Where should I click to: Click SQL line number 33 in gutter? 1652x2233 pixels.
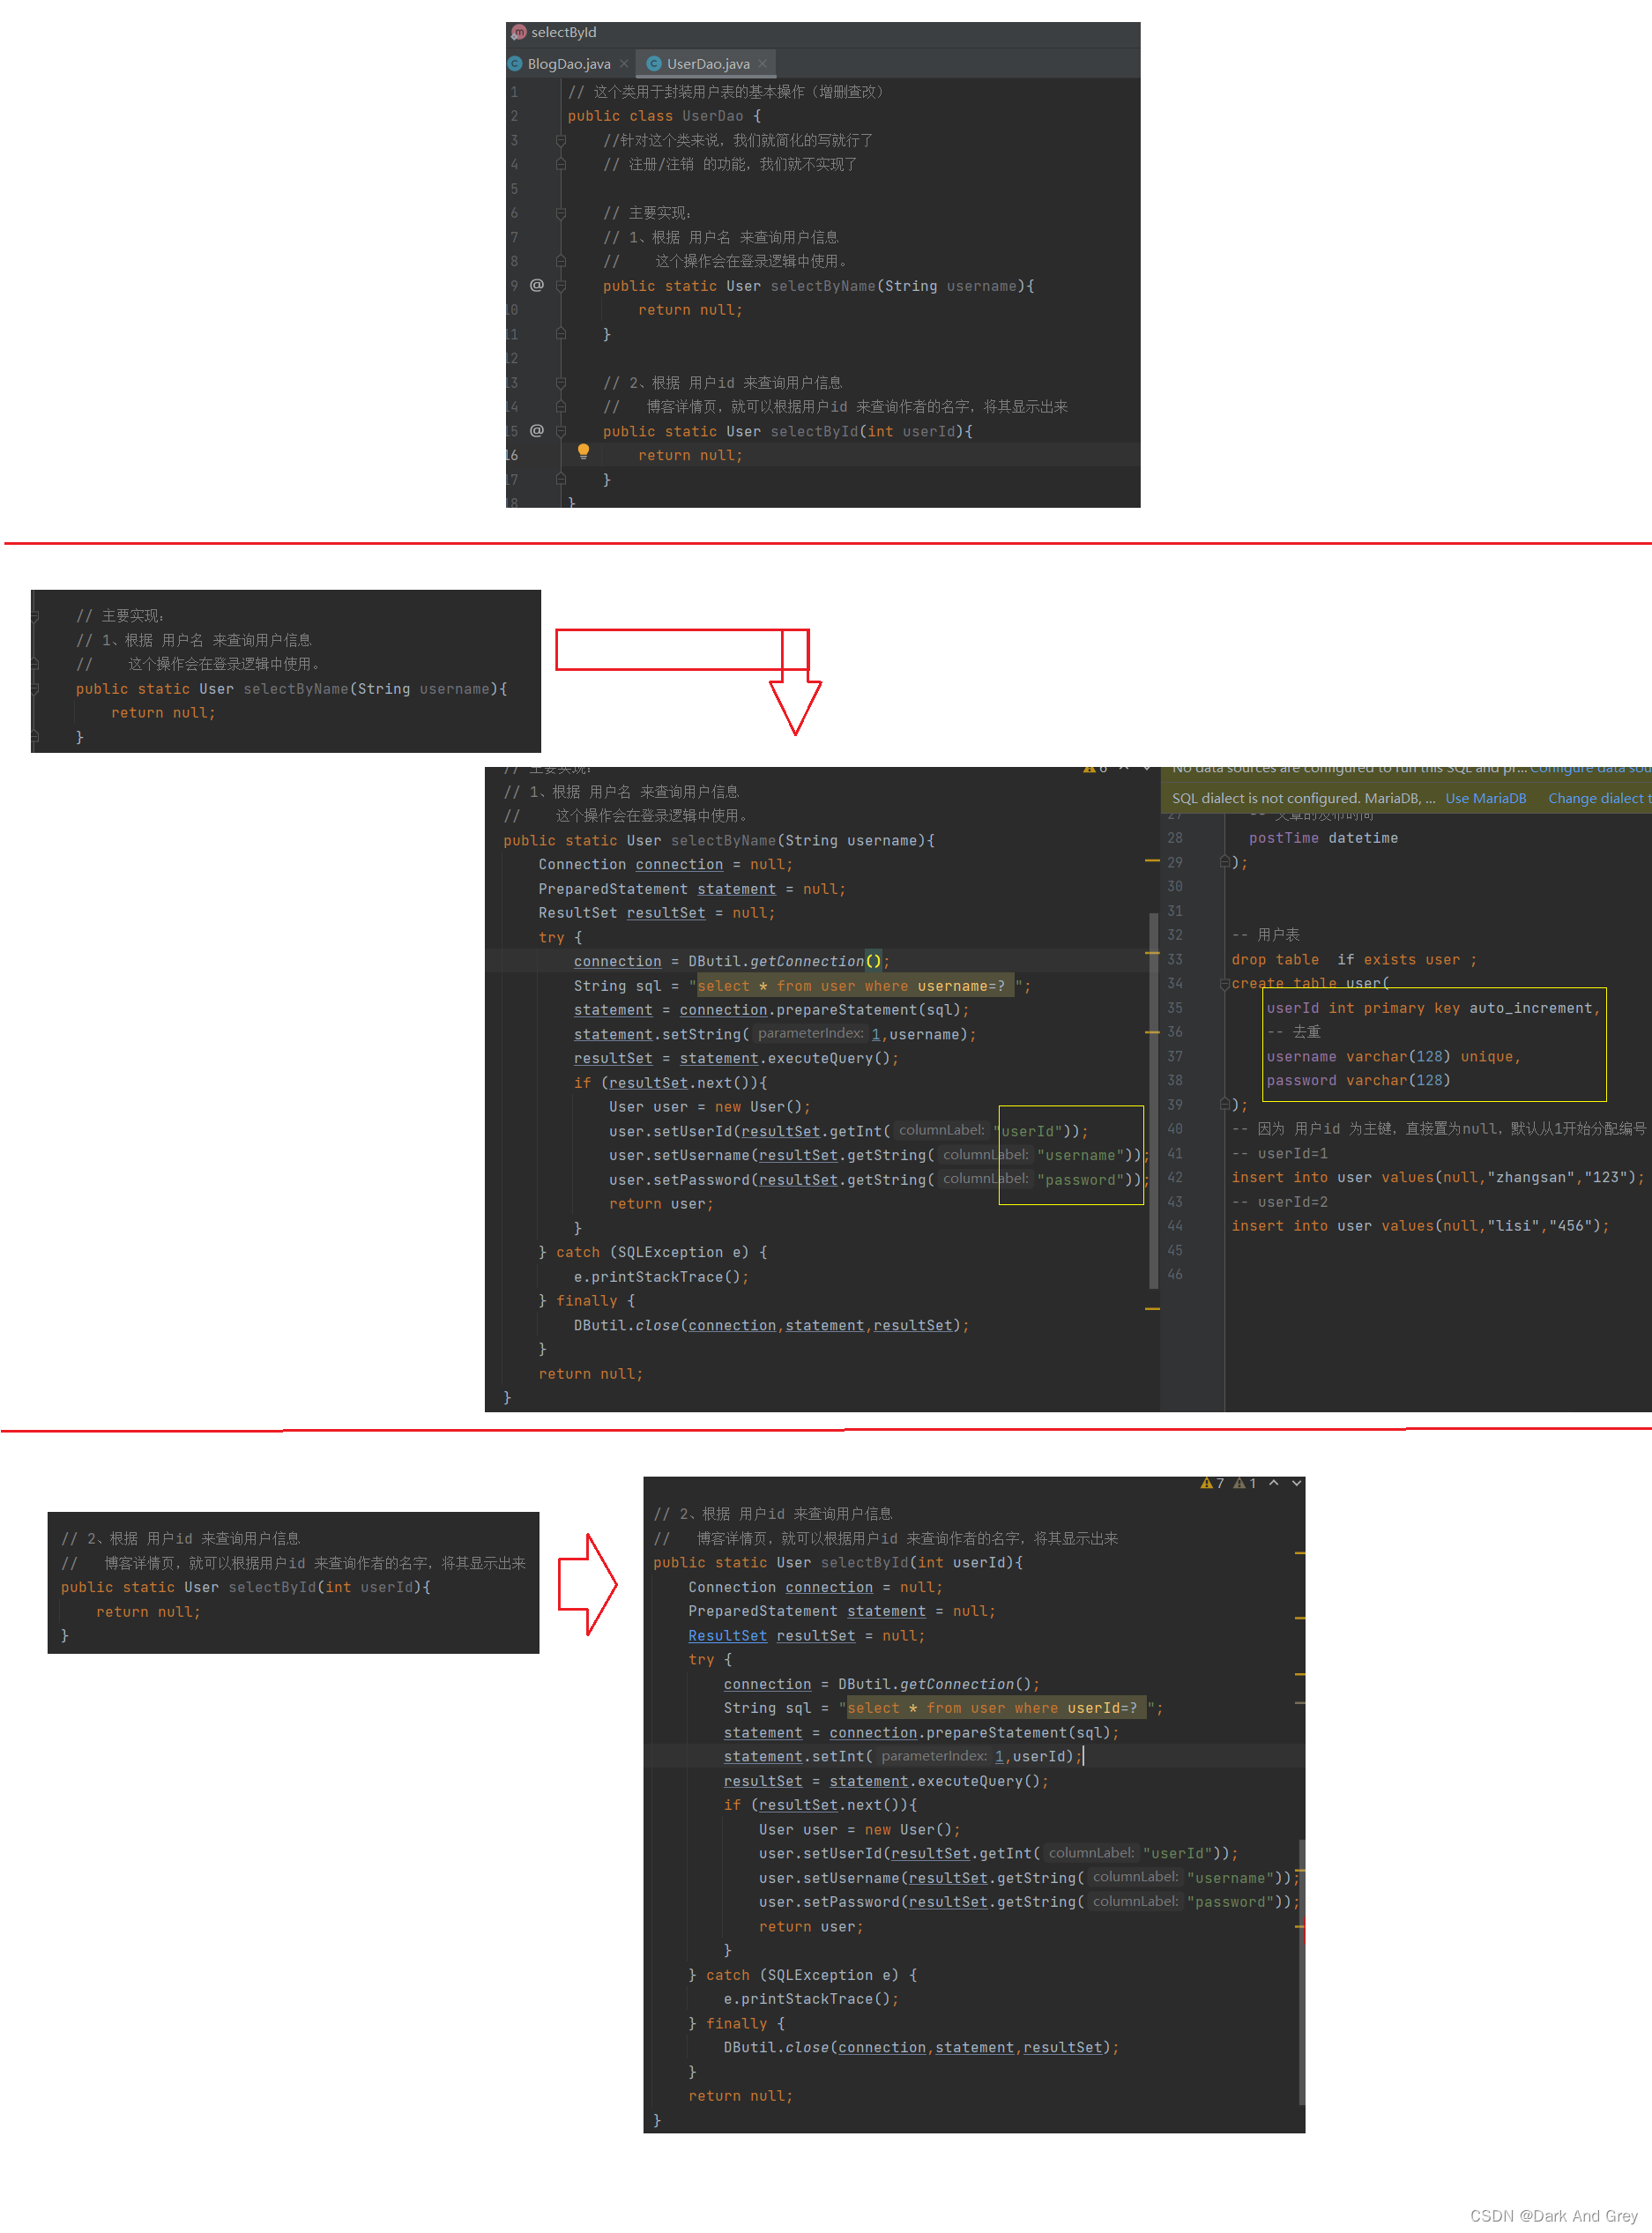1175,960
